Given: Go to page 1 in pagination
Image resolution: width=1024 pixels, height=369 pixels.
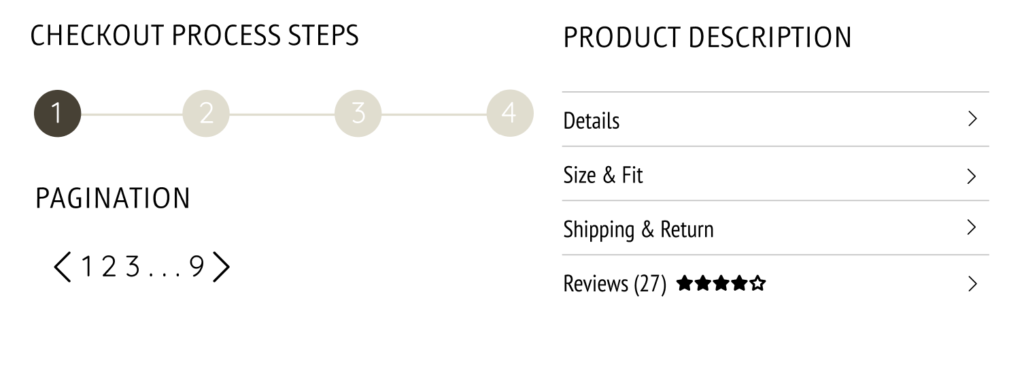Looking at the screenshot, I should pos(86,266).
